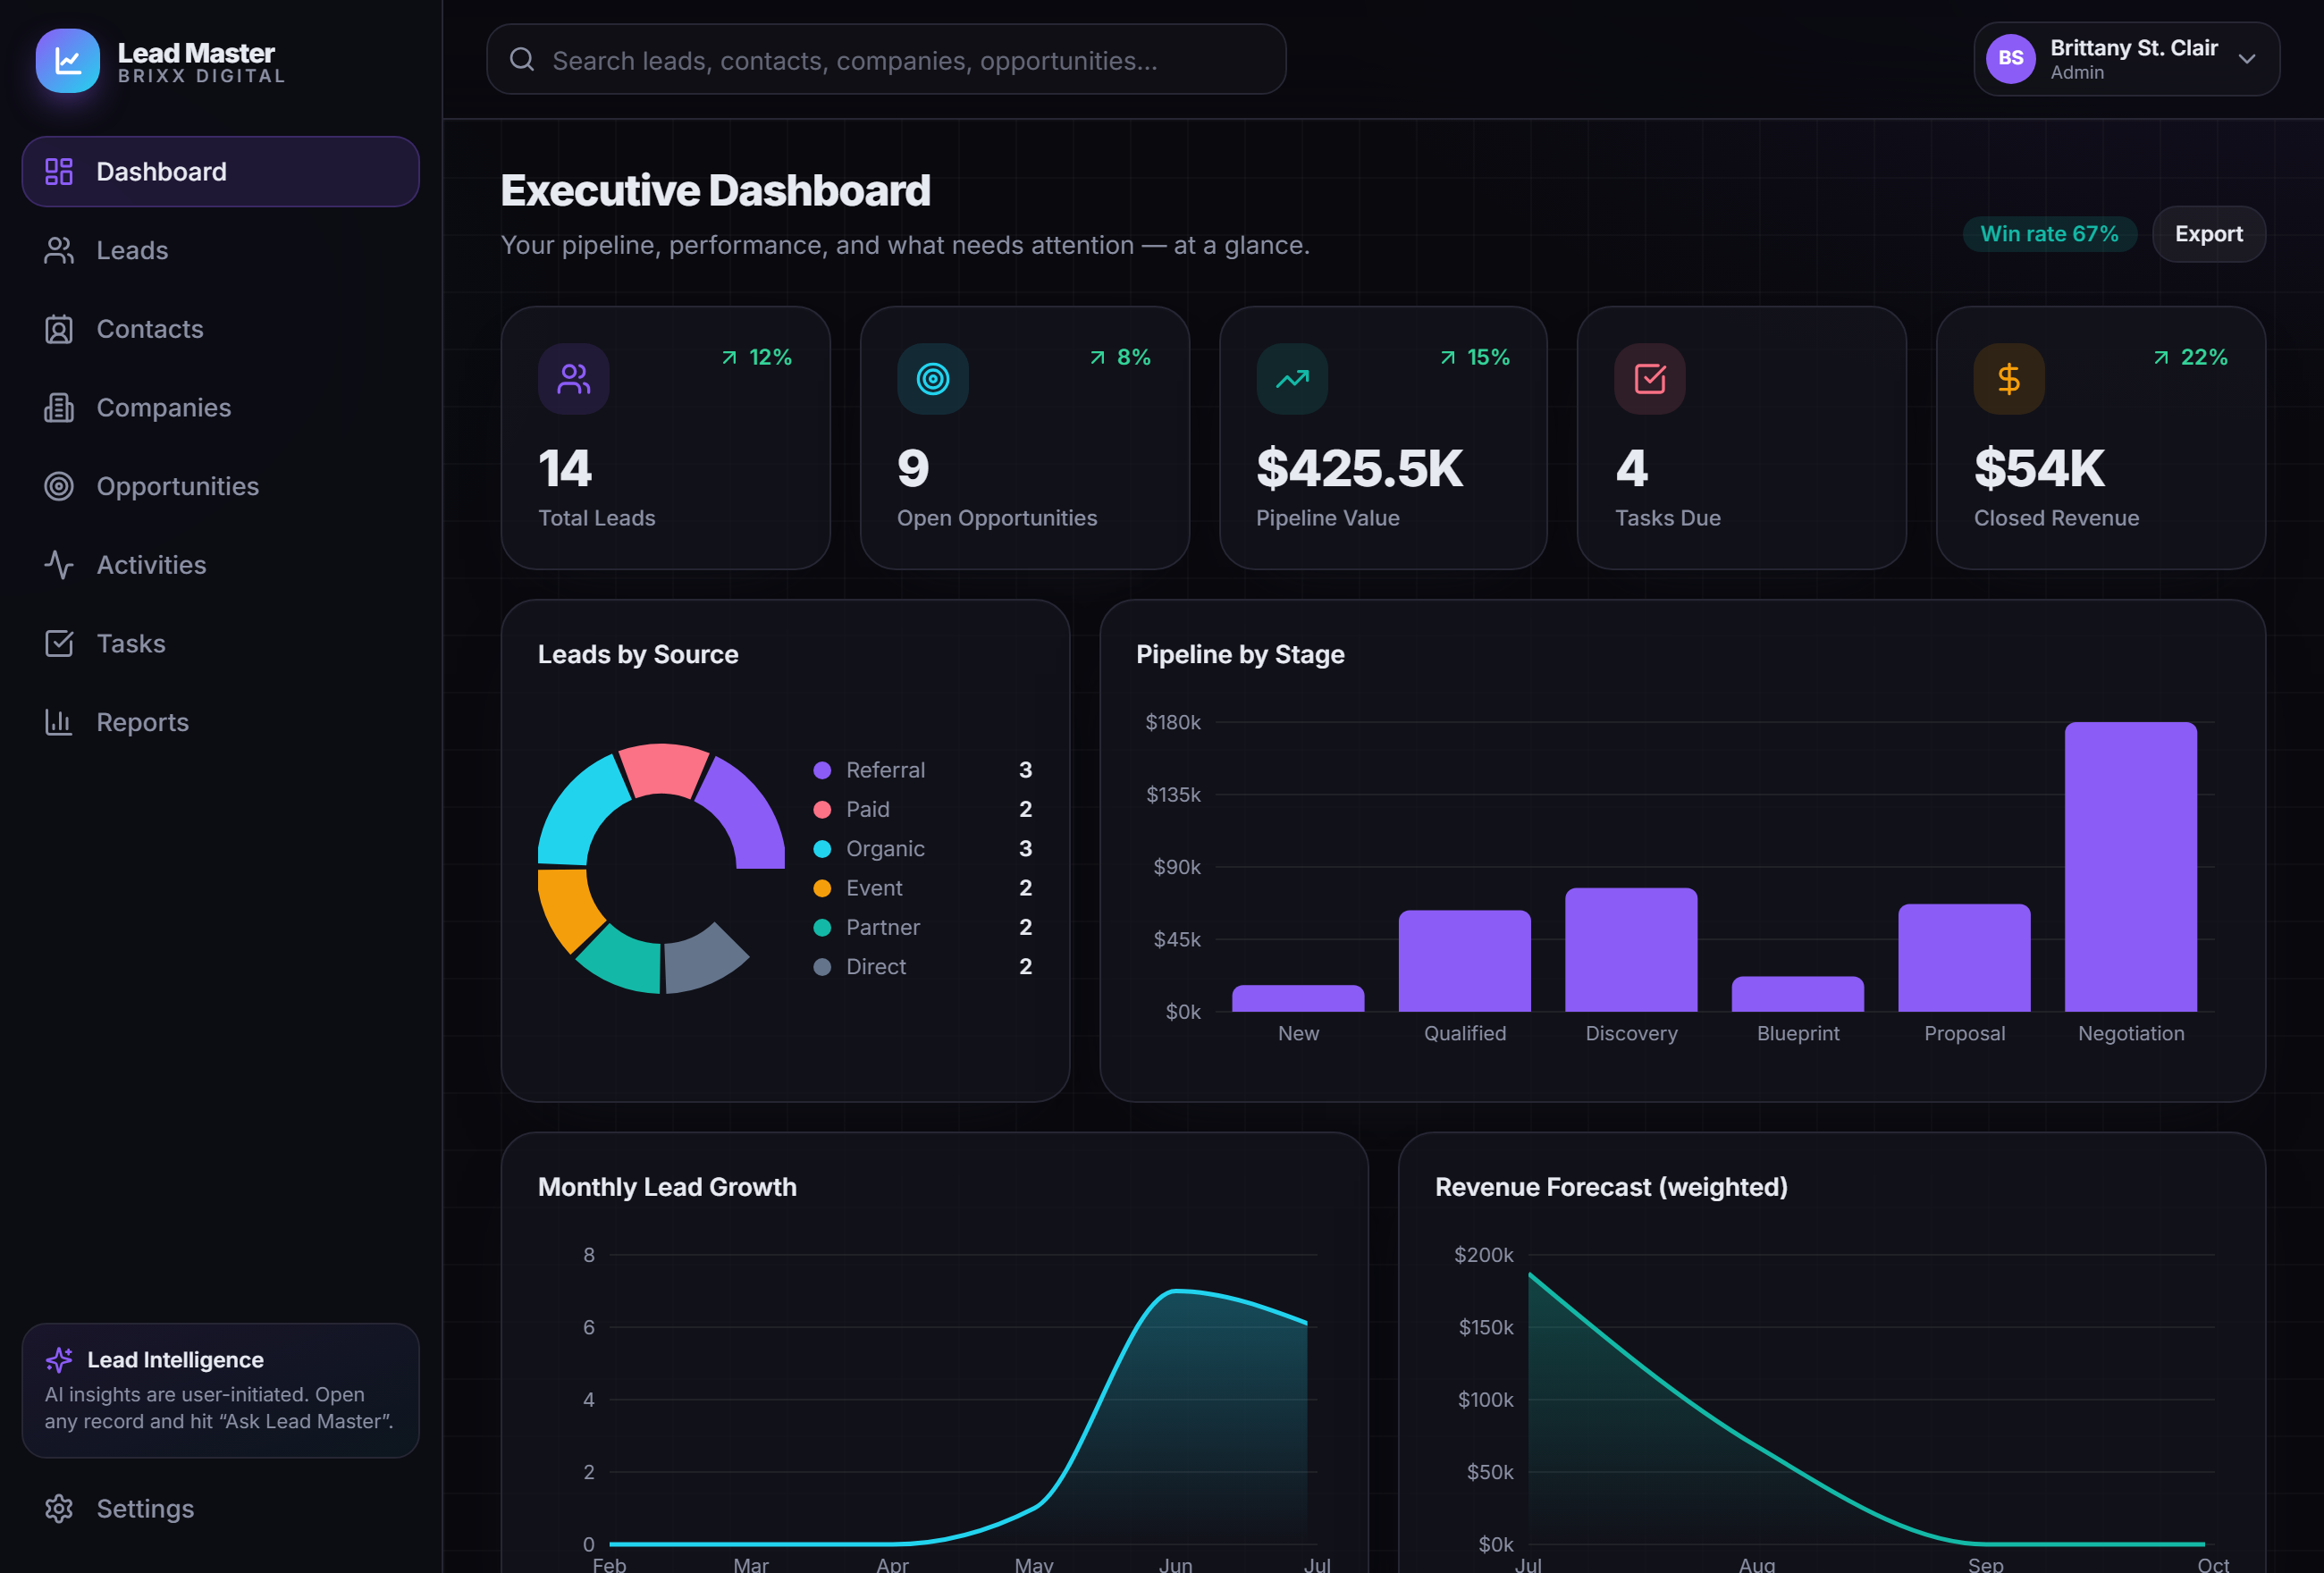Open the user account dropdown chevron
2324x1573 pixels.
coord(2247,59)
